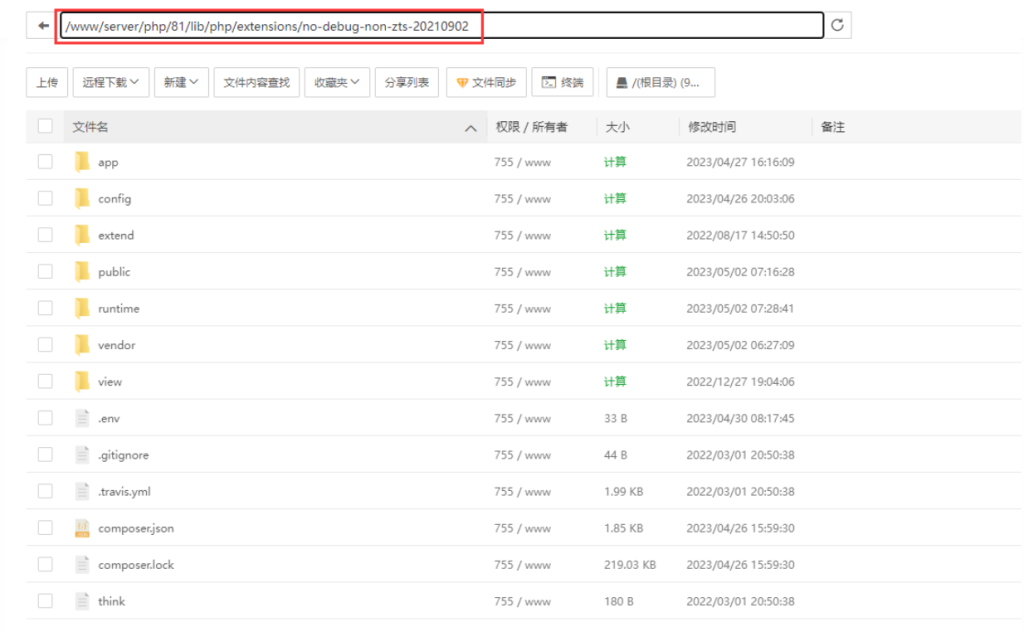1024x632 pixels.
Task: Click the back arrow icon beside path bar
Action: pyautogui.click(x=42, y=26)
